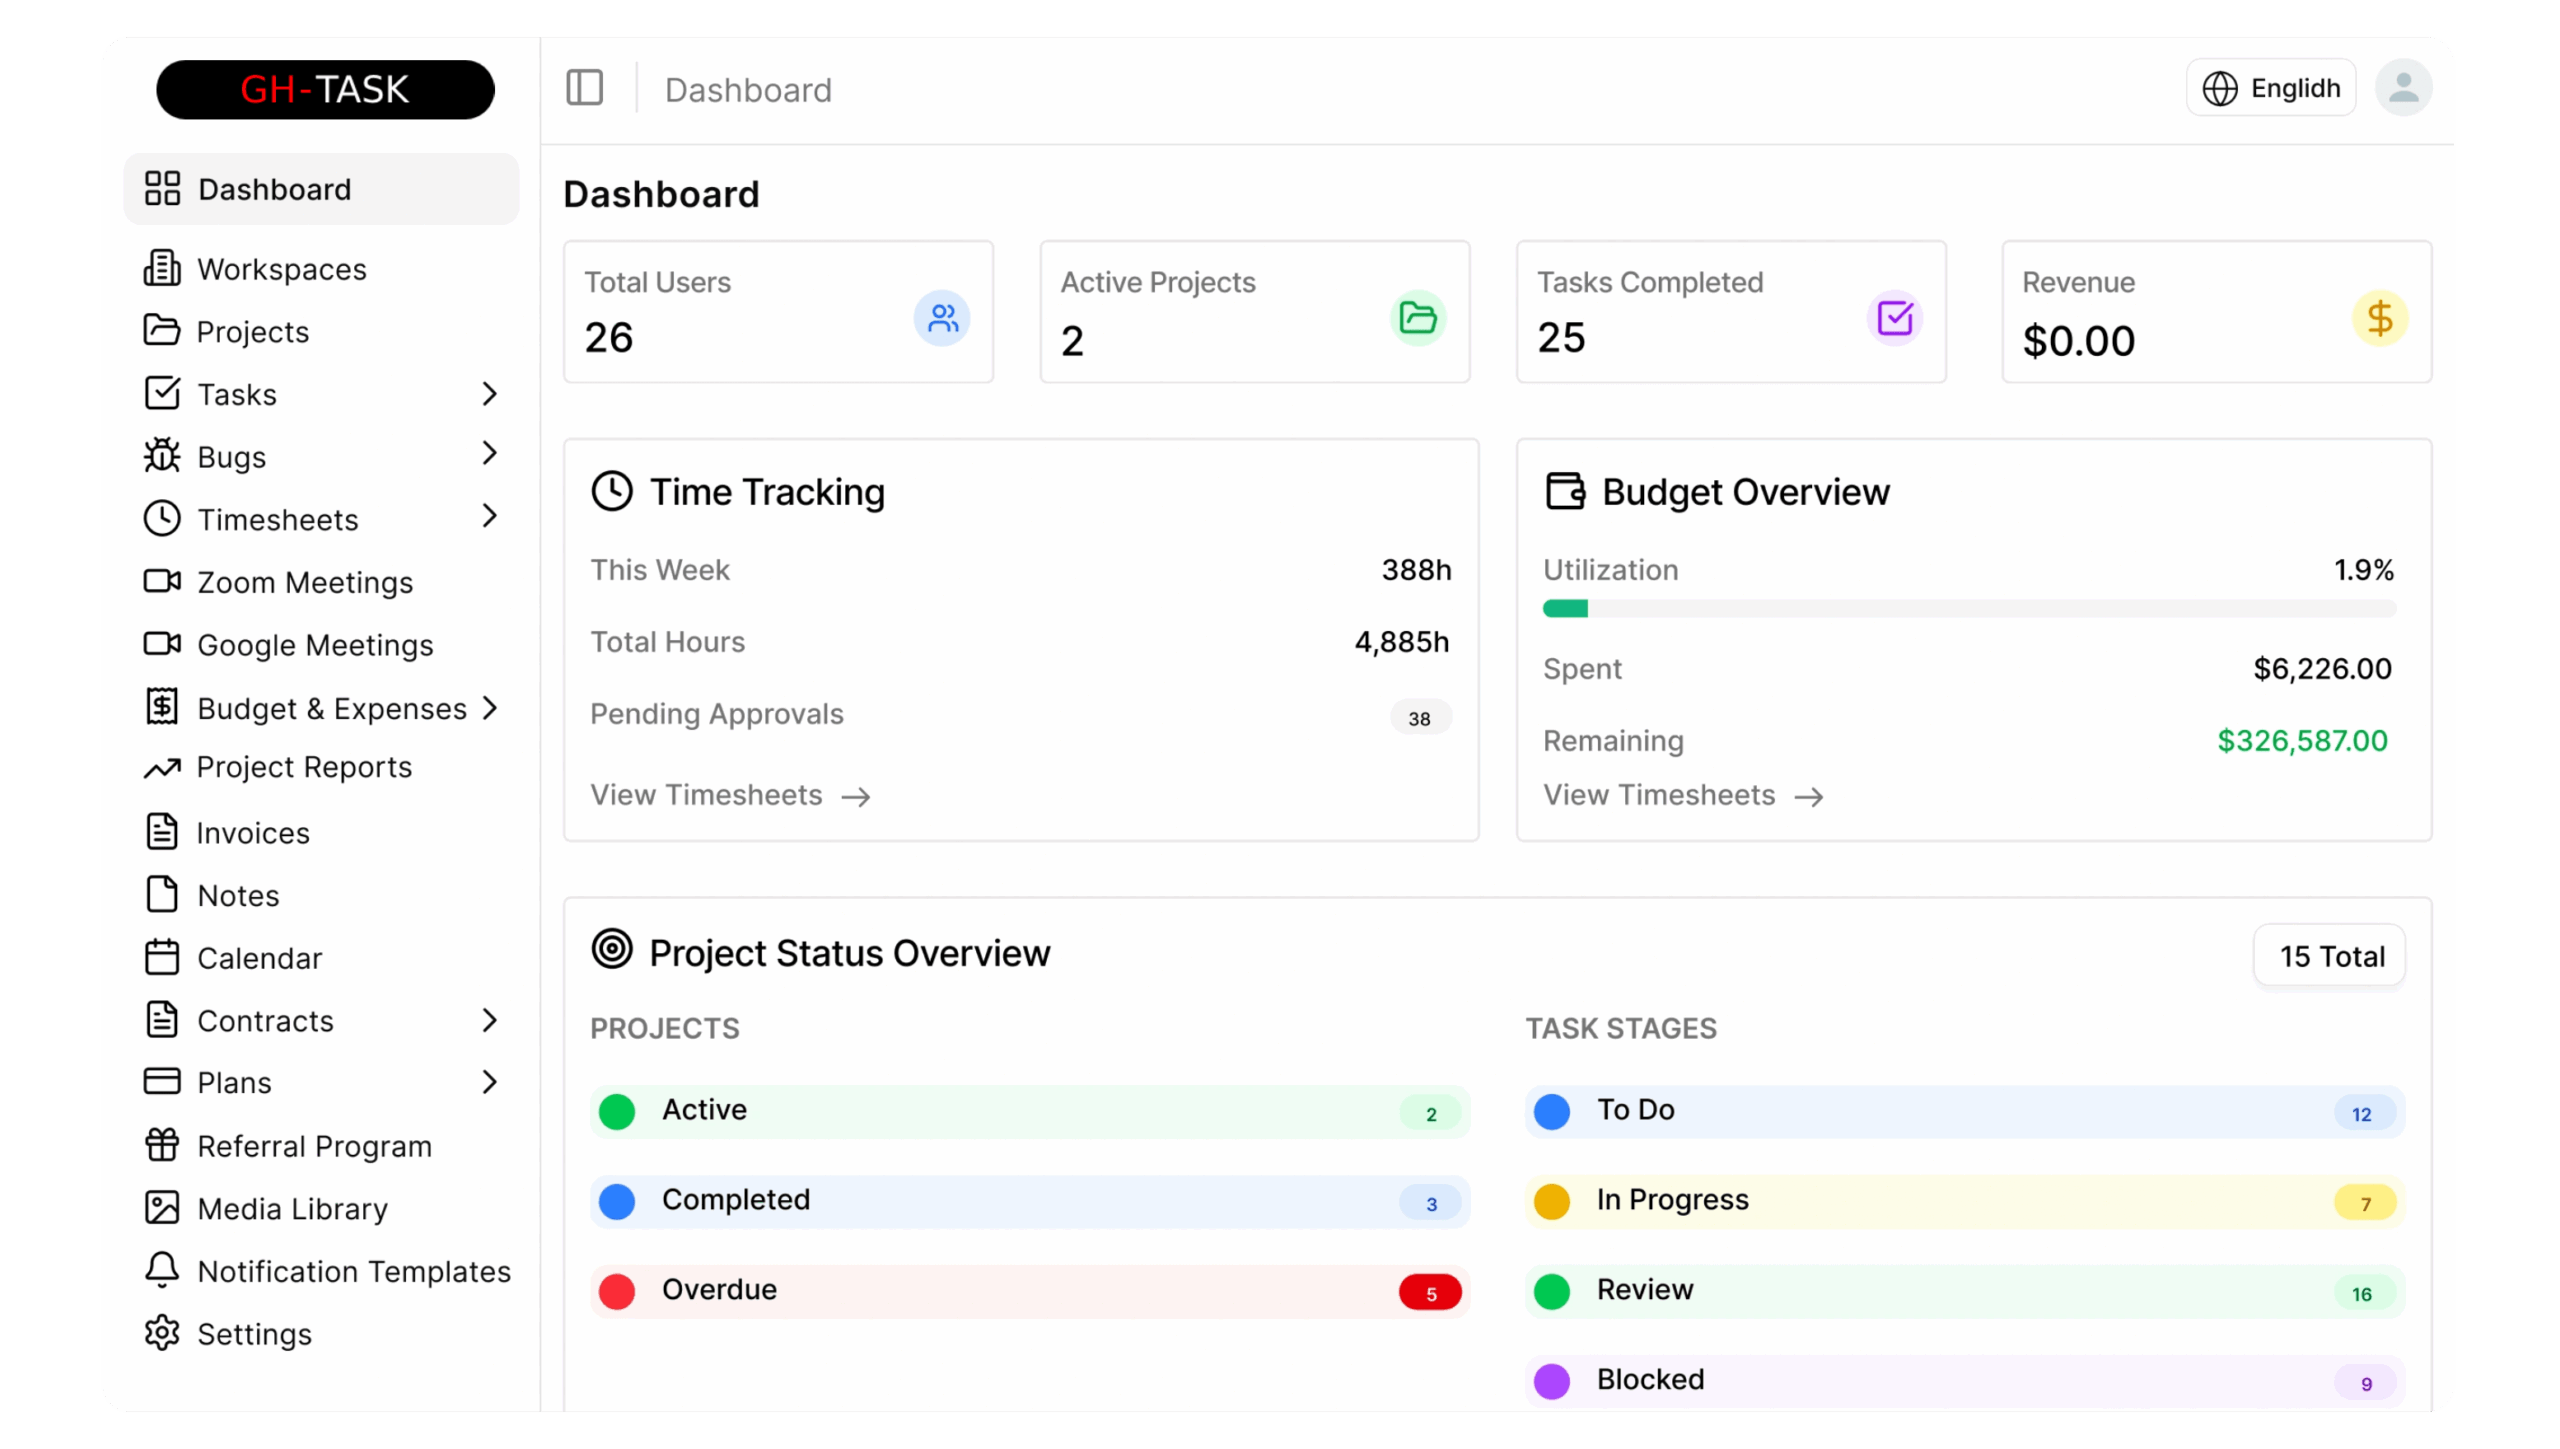Expand the Contracts submenu chevron
Viewport: 2560px width, 1449px height.
click(489, 1021)
